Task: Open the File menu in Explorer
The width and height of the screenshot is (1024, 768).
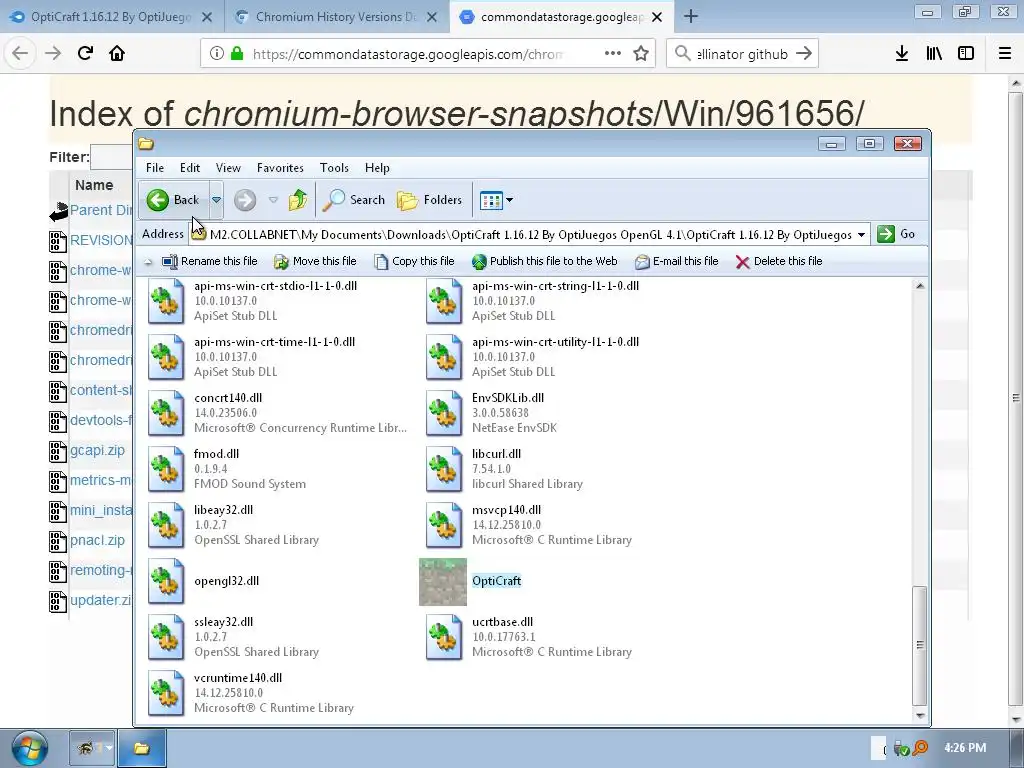Action: (155, 168)
